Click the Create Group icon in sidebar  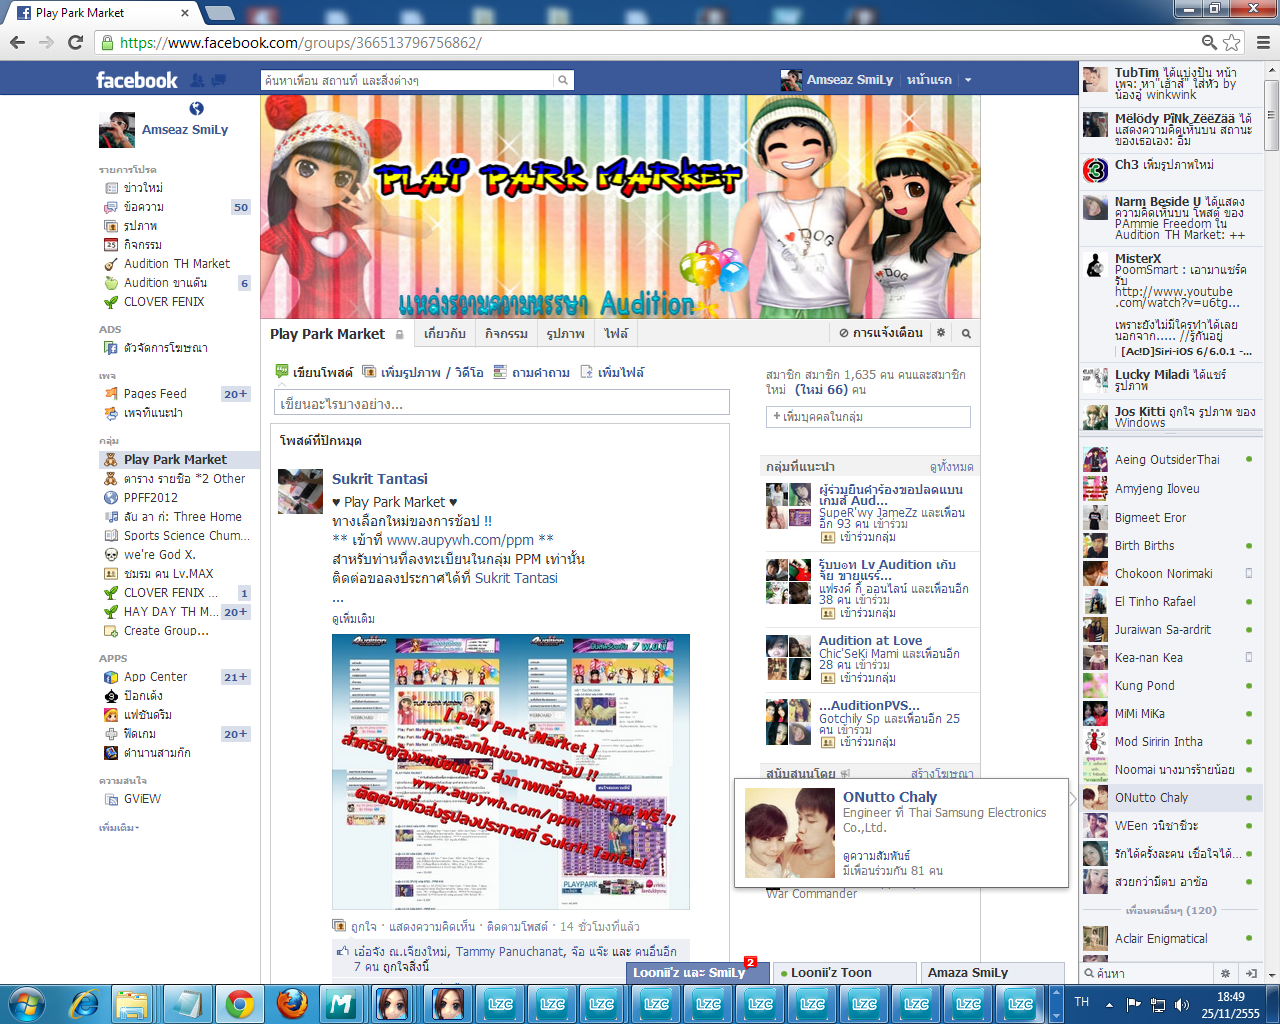coord(111,631)
